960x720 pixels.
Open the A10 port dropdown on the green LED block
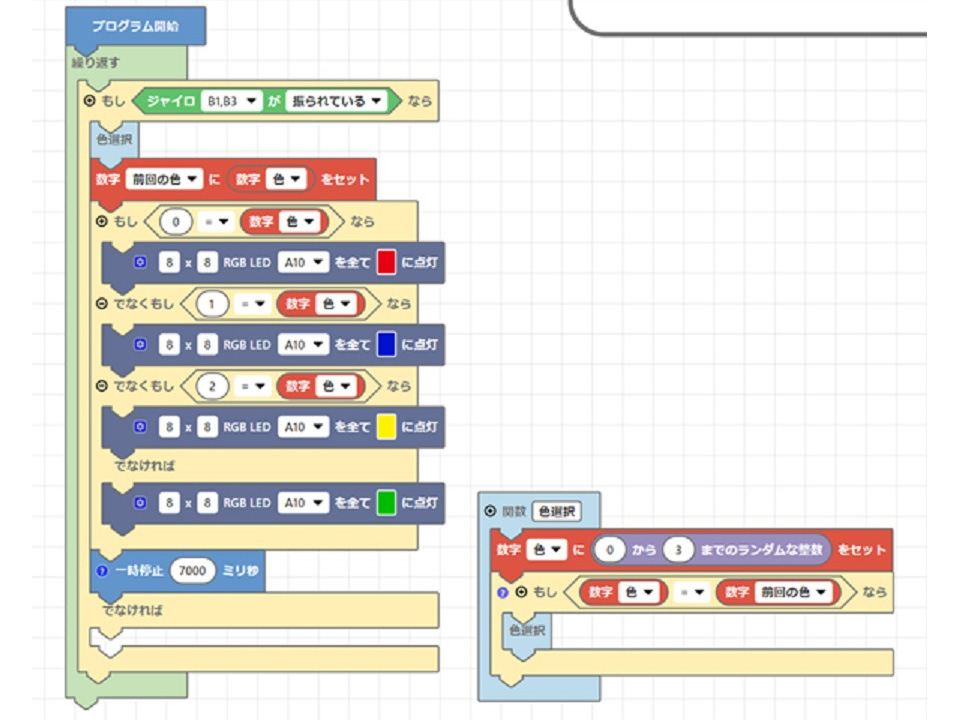pos(303,503)
